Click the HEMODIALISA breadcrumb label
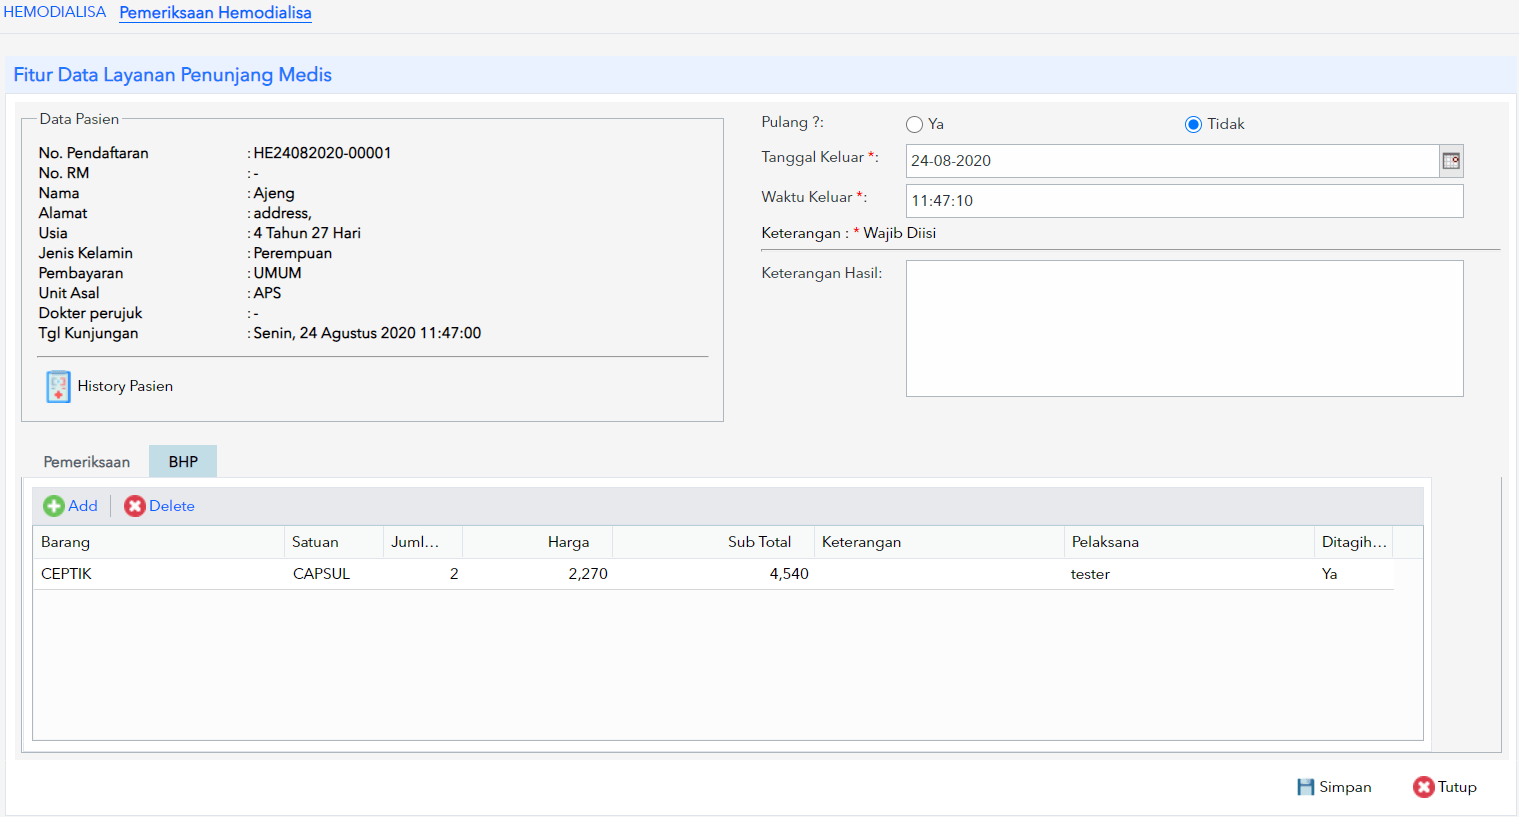1519x817 pixels. (x=55, y=12)
